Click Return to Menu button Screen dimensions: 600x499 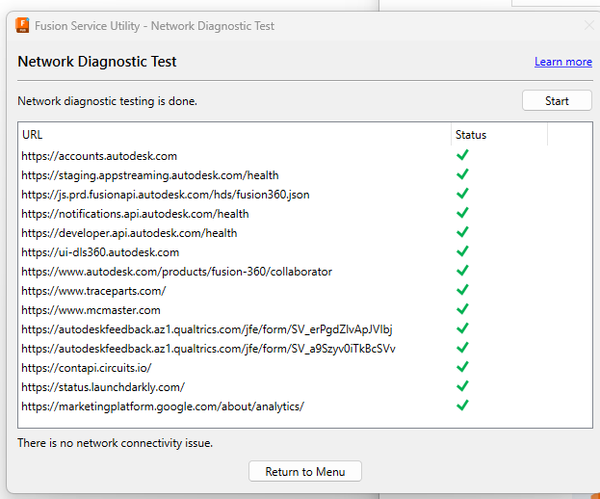coord(305,471)
